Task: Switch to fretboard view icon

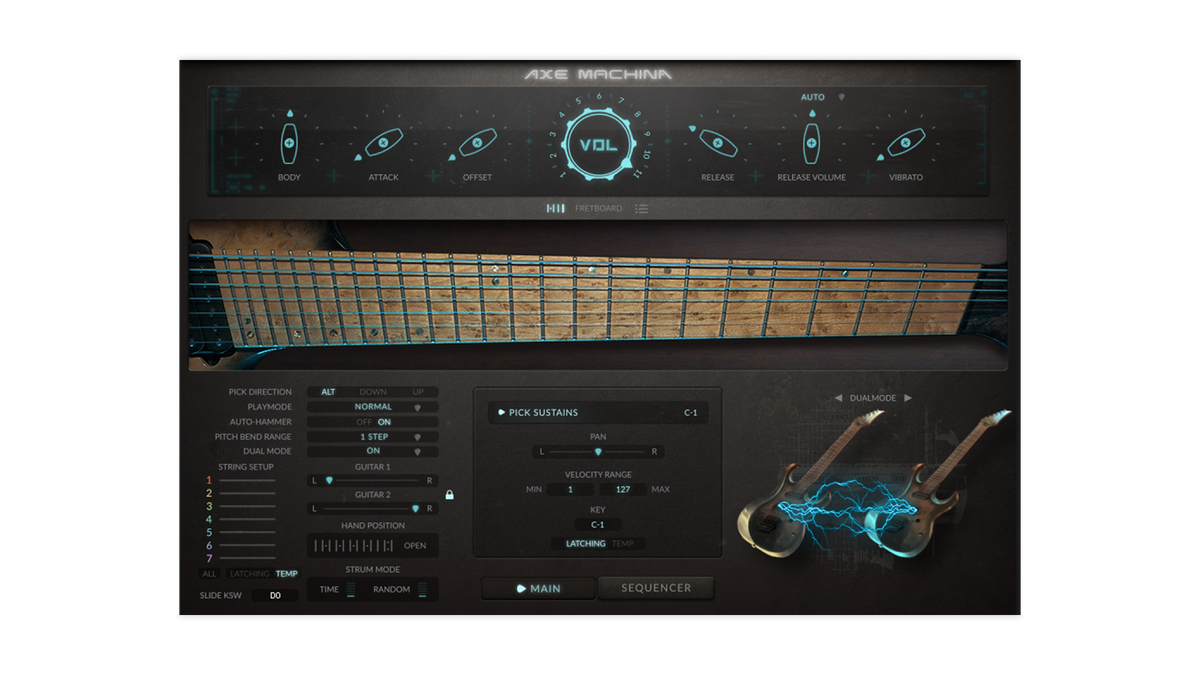Action: [x=556, y=208]
